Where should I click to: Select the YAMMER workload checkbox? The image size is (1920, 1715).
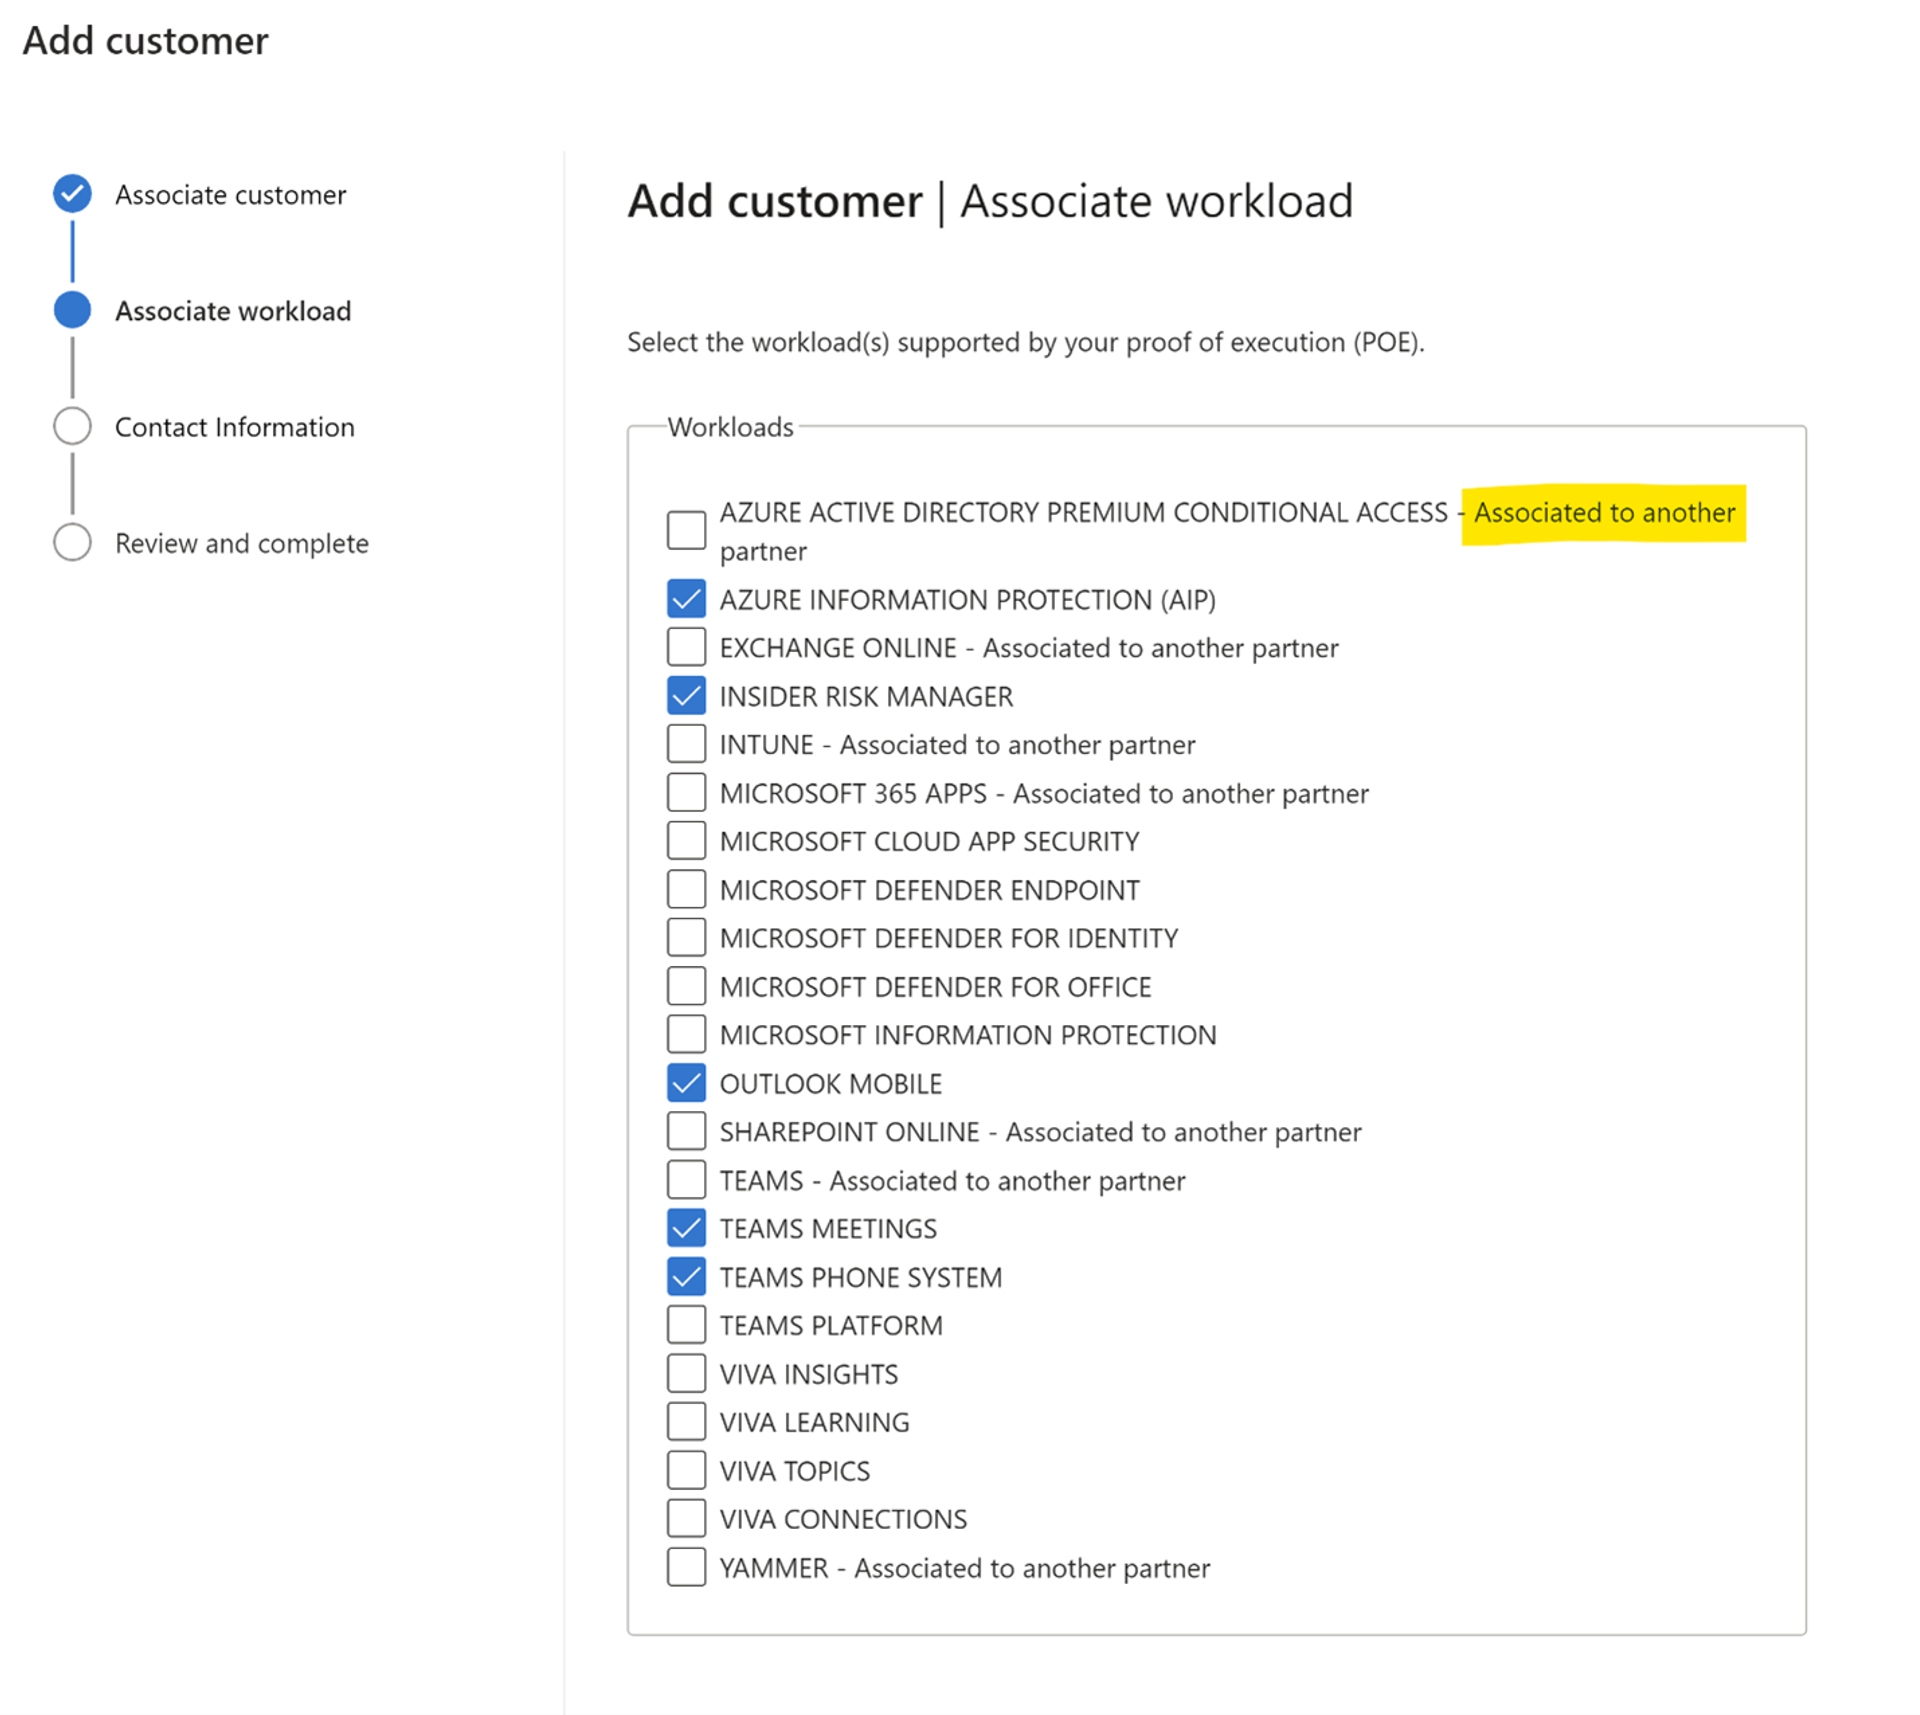tap(686, 1567)
